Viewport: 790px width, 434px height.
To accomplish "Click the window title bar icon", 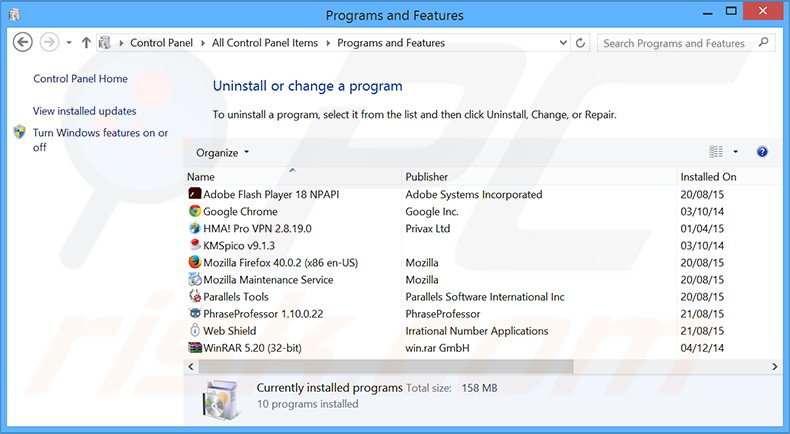I will tap(14, 15).
